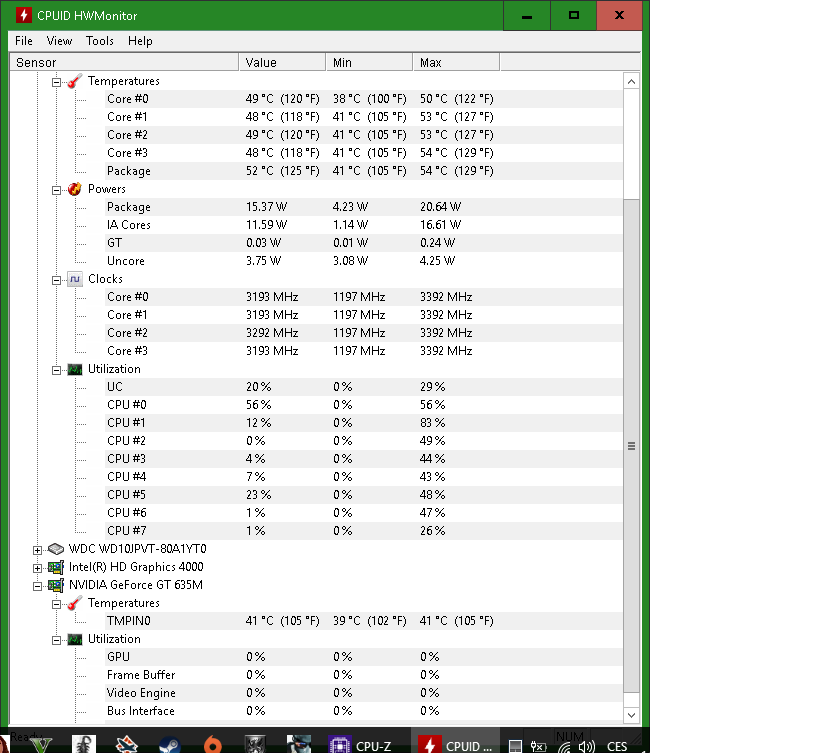Screen dimensions: 816x753
Task: Collapse the Clocks group
Action: (56, 280)
